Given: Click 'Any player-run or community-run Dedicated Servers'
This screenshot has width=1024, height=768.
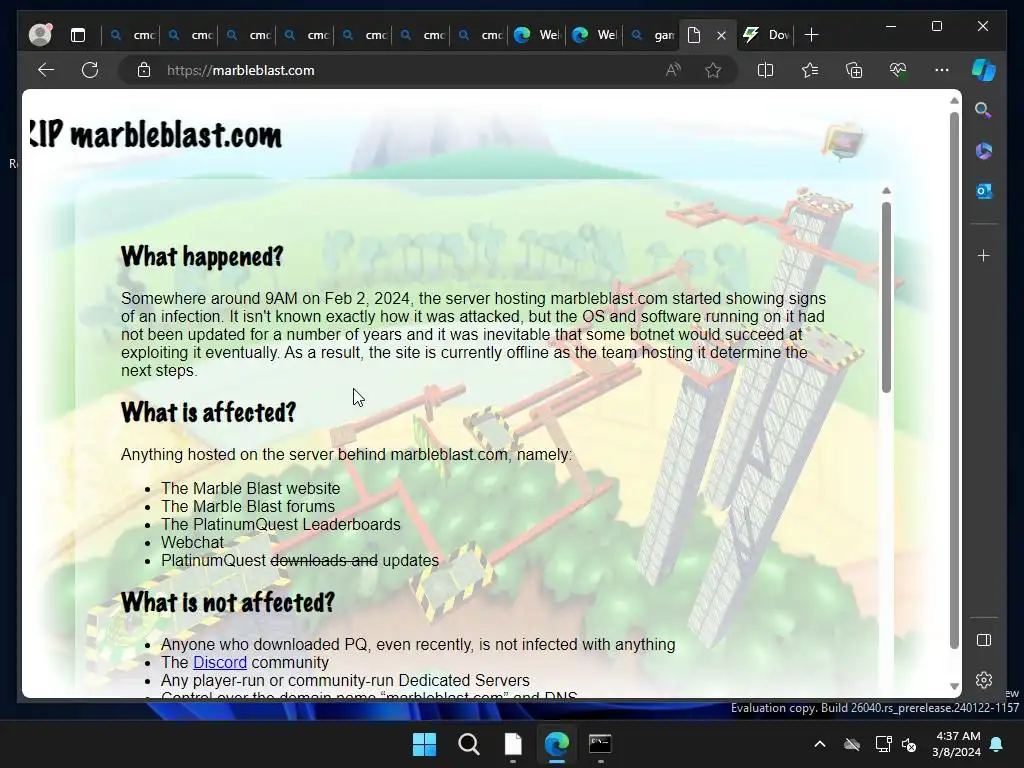Looking at the screenshot, I should coord(345,680).
